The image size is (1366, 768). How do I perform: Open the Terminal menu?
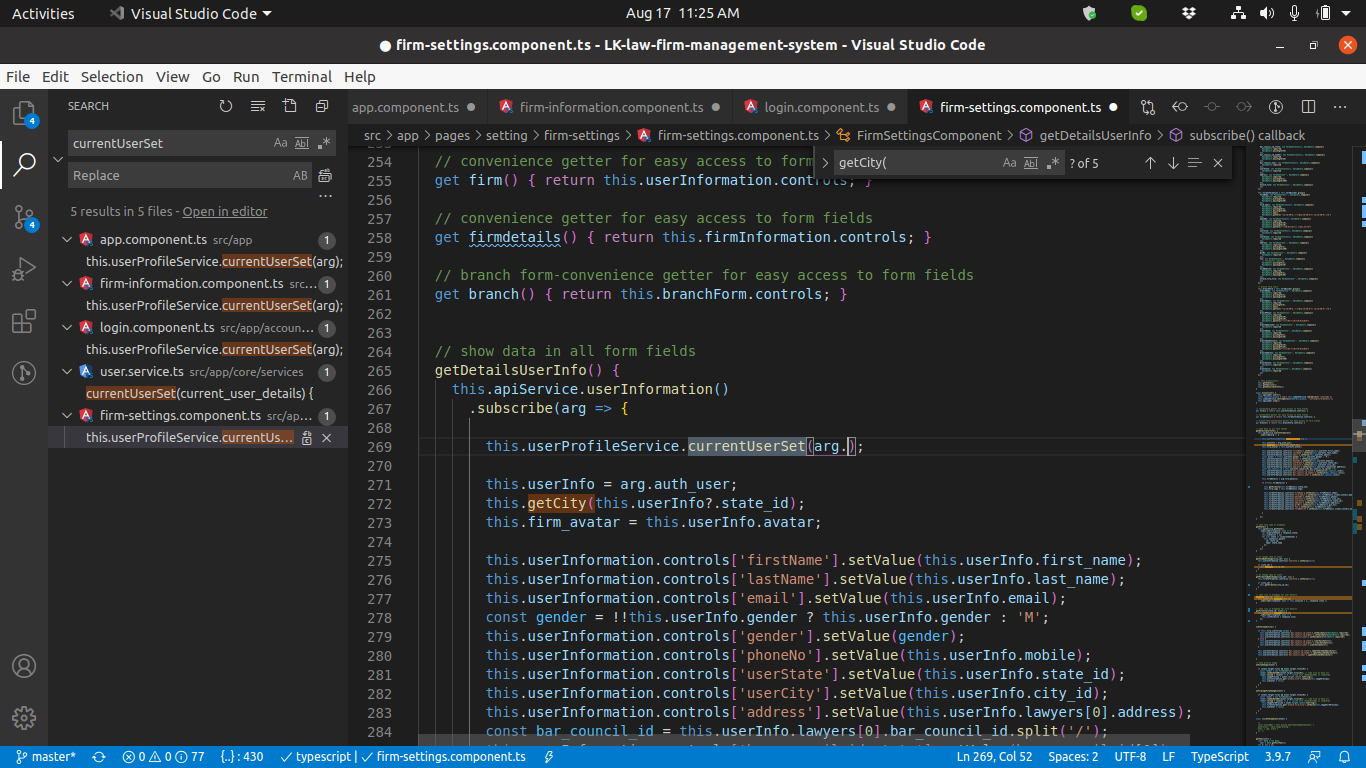(x=301, y=77)
